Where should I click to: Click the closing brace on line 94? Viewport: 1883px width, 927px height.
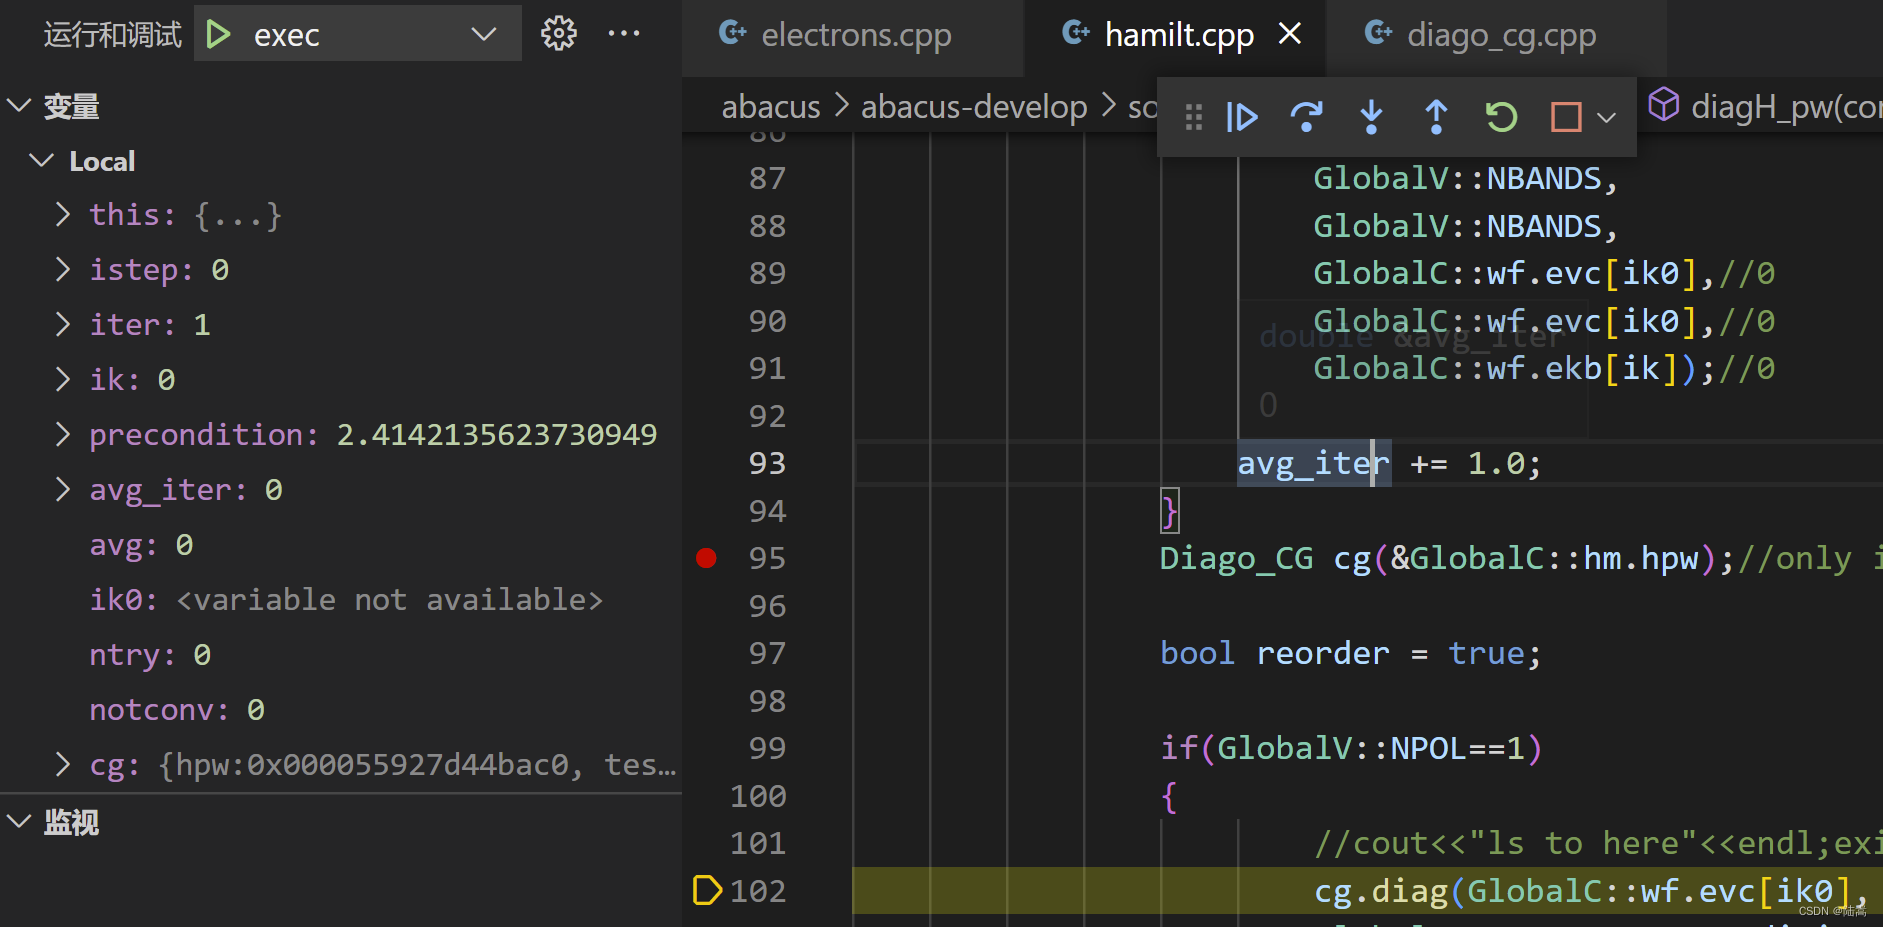pos(1169,511)
